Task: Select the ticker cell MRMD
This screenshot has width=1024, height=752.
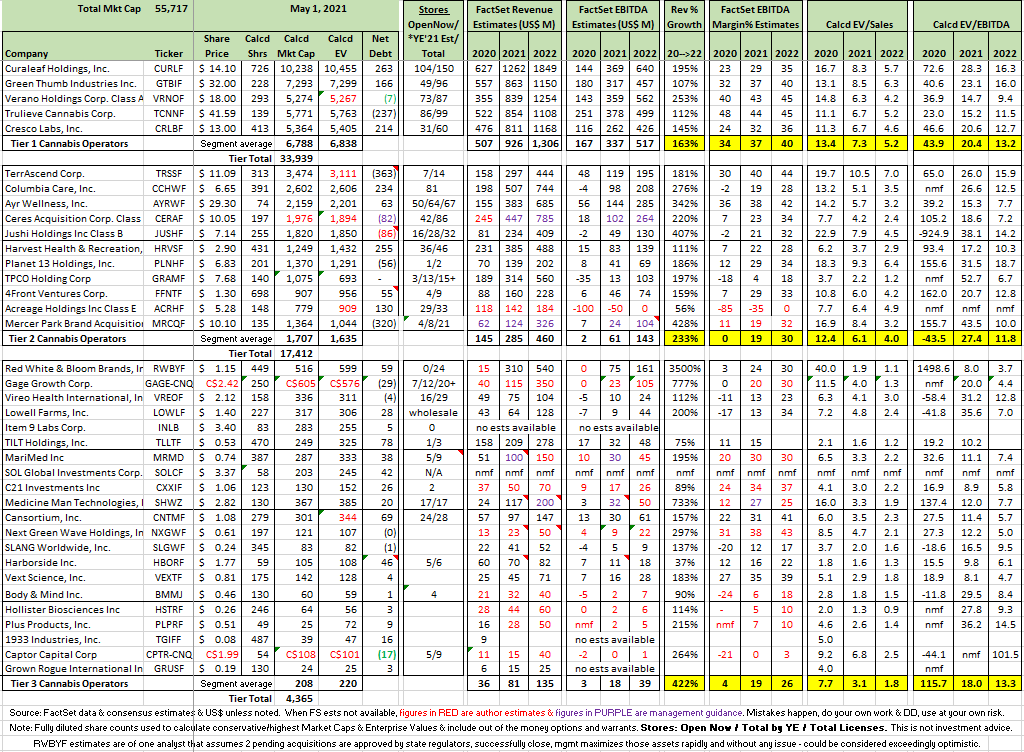Action: point(168,458)
